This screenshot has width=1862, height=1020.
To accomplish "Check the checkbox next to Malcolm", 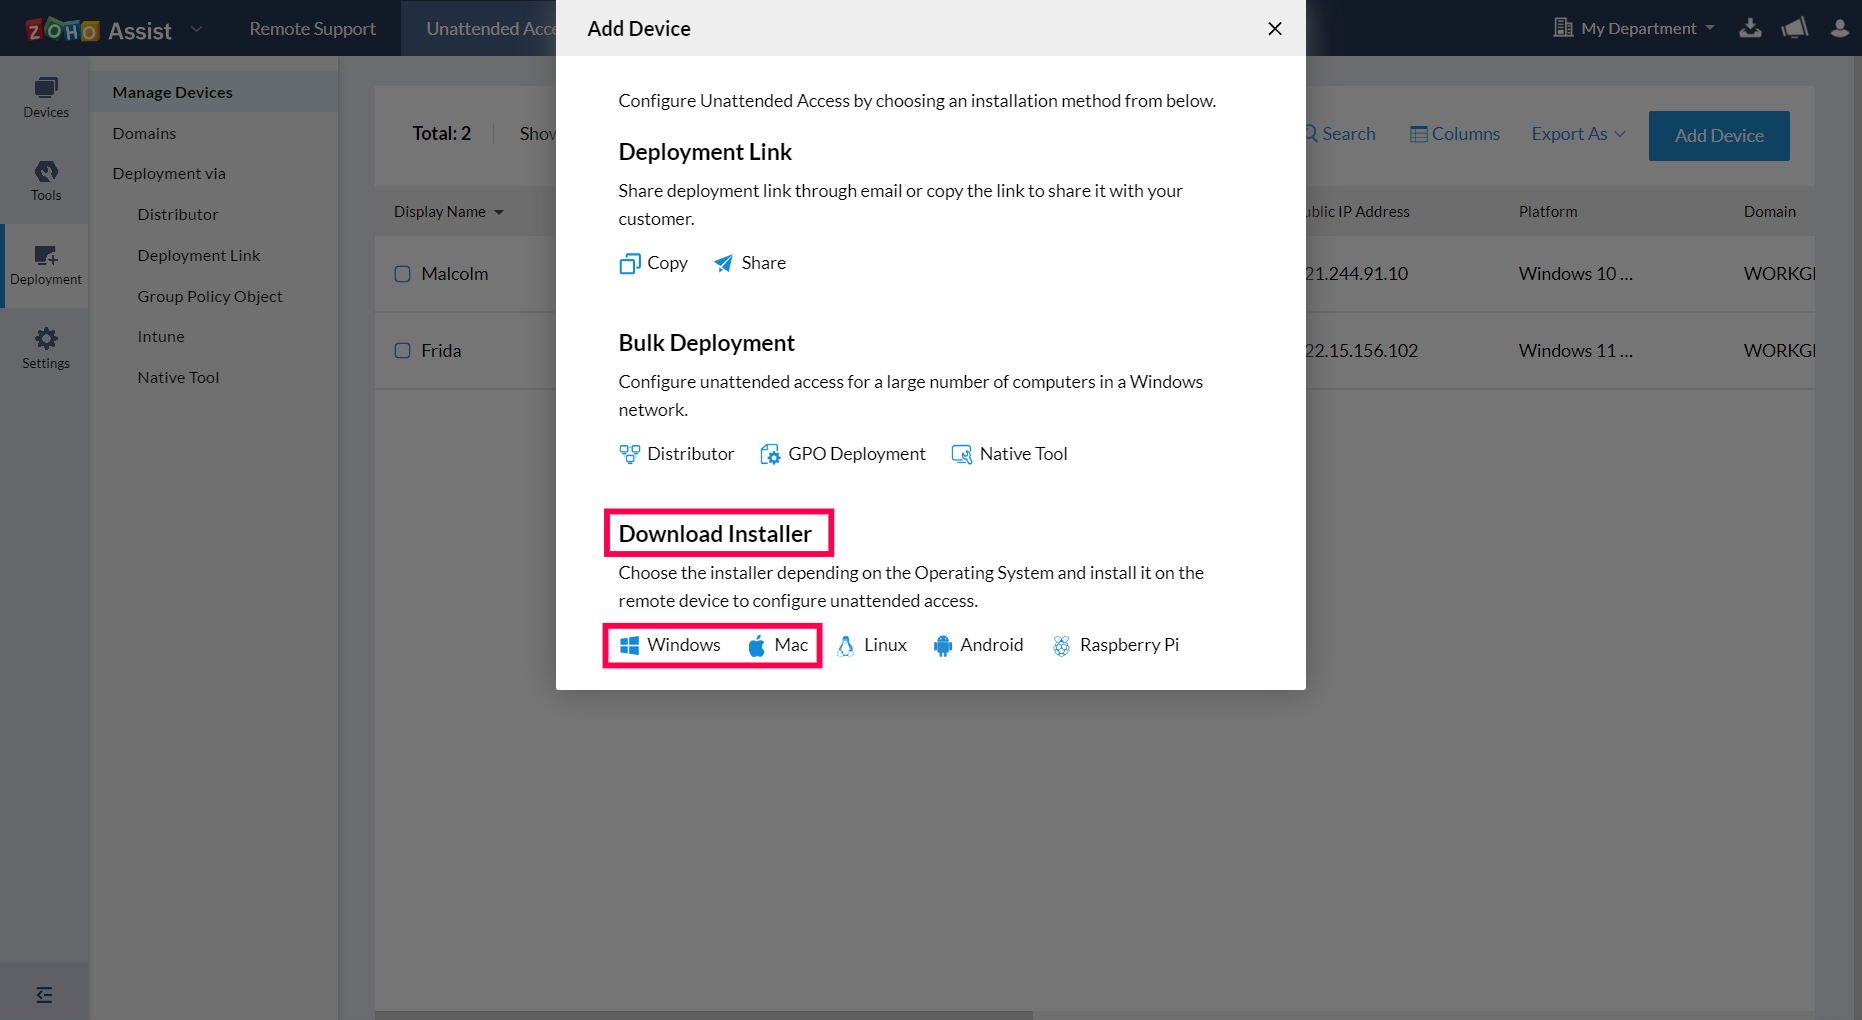I will [x=402, y=273].
